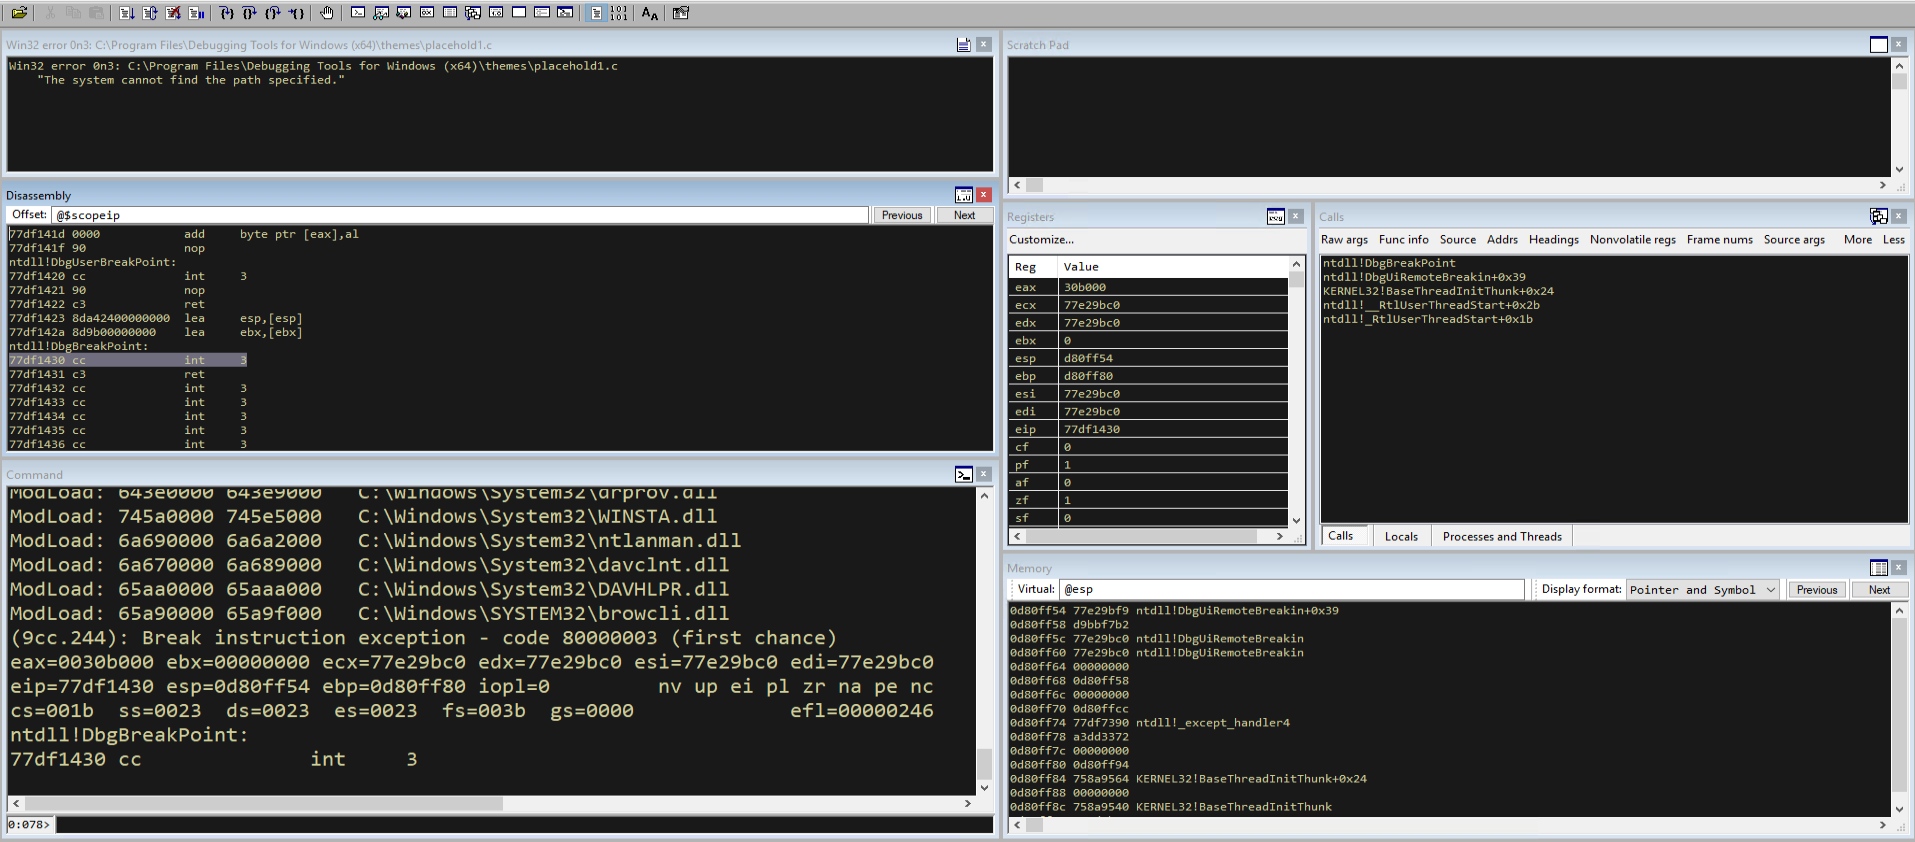Select highlighted 77df1430 int 3 disassembly line
This screenshot has width=1915, height=842.
point(127,360)
